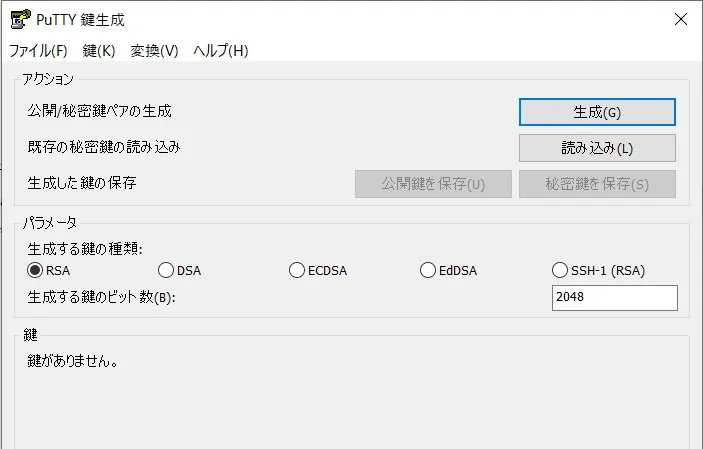Viewport: 703px width, 449px height.
Task: Click the 生成する鍵の種類 label
Action: click(85, 248)
